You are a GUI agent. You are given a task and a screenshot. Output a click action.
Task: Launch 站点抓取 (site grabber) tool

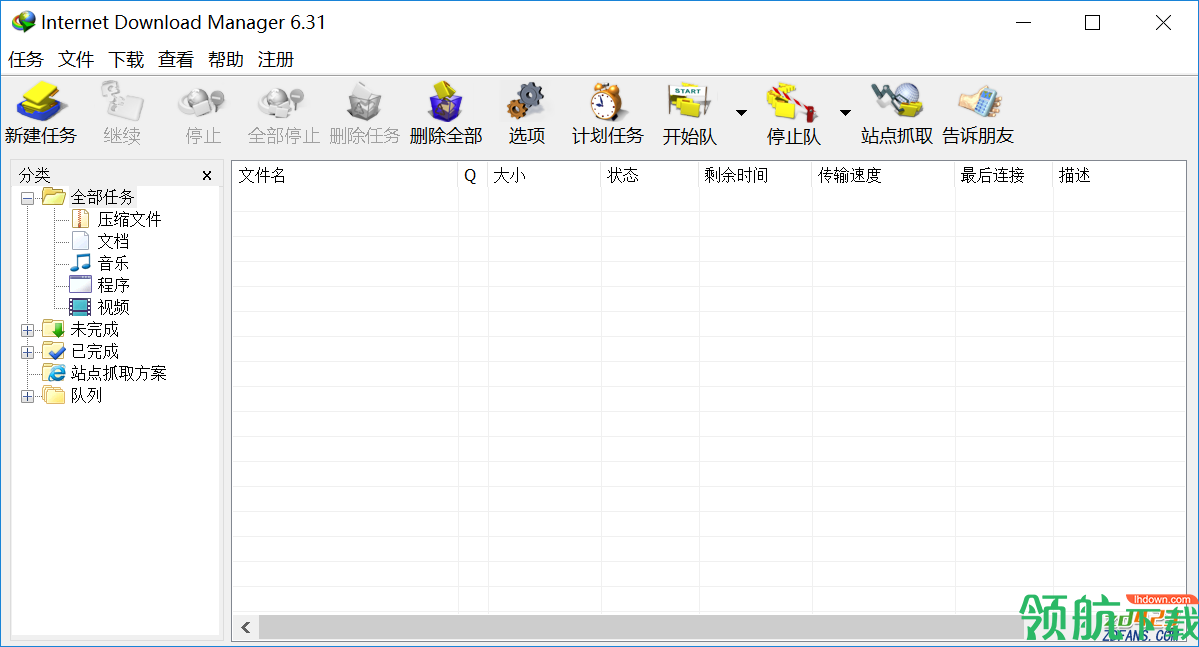(x=897, y=102)
